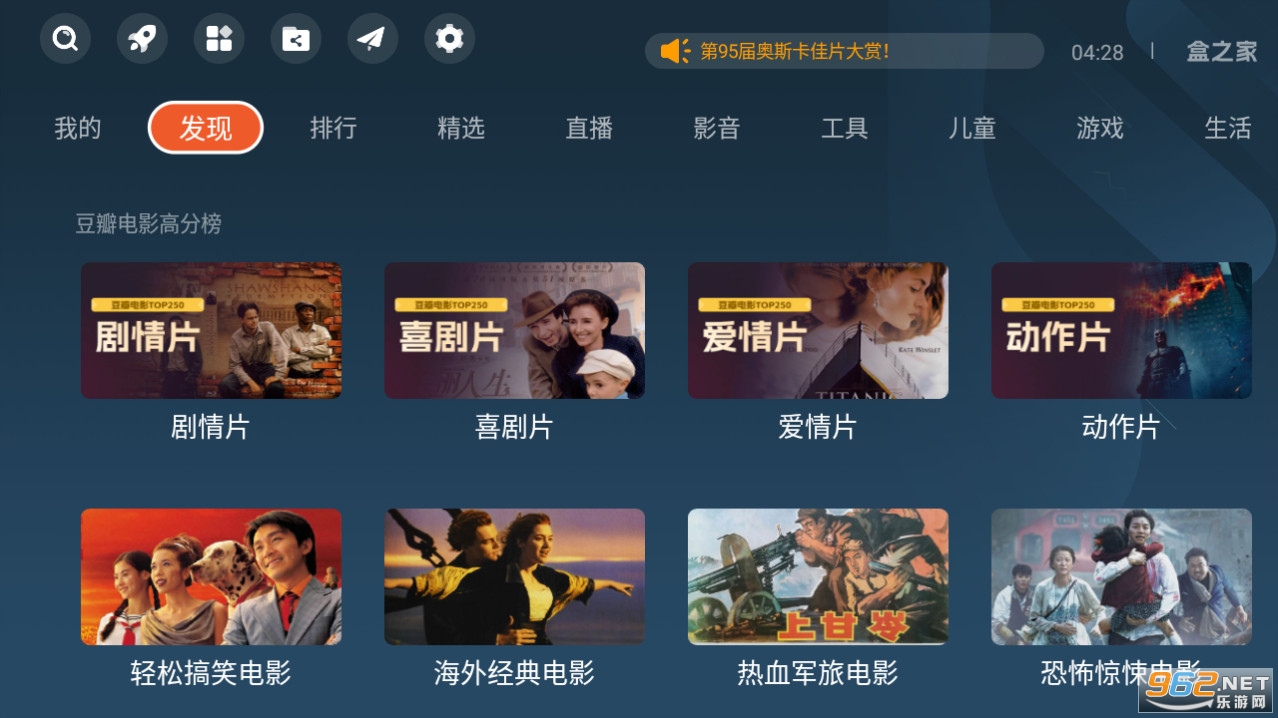Click the orange speaker announcement icon
1278x718 pixels.
tap(675, 51)
